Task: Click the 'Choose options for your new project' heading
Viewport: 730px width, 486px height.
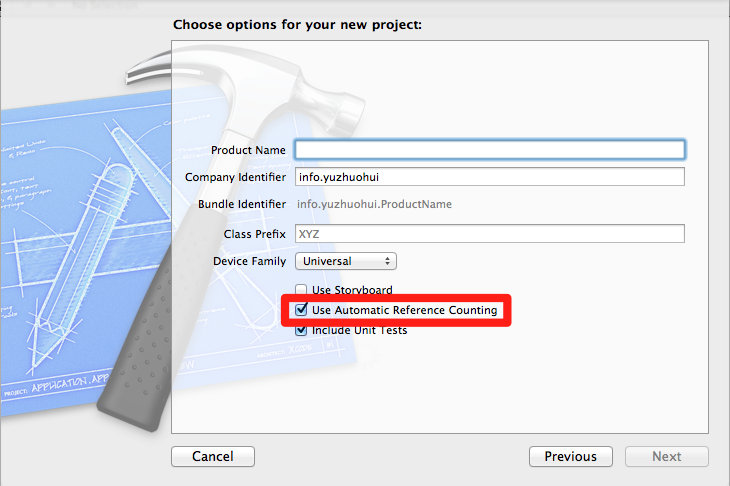Action: click(297, 24)
